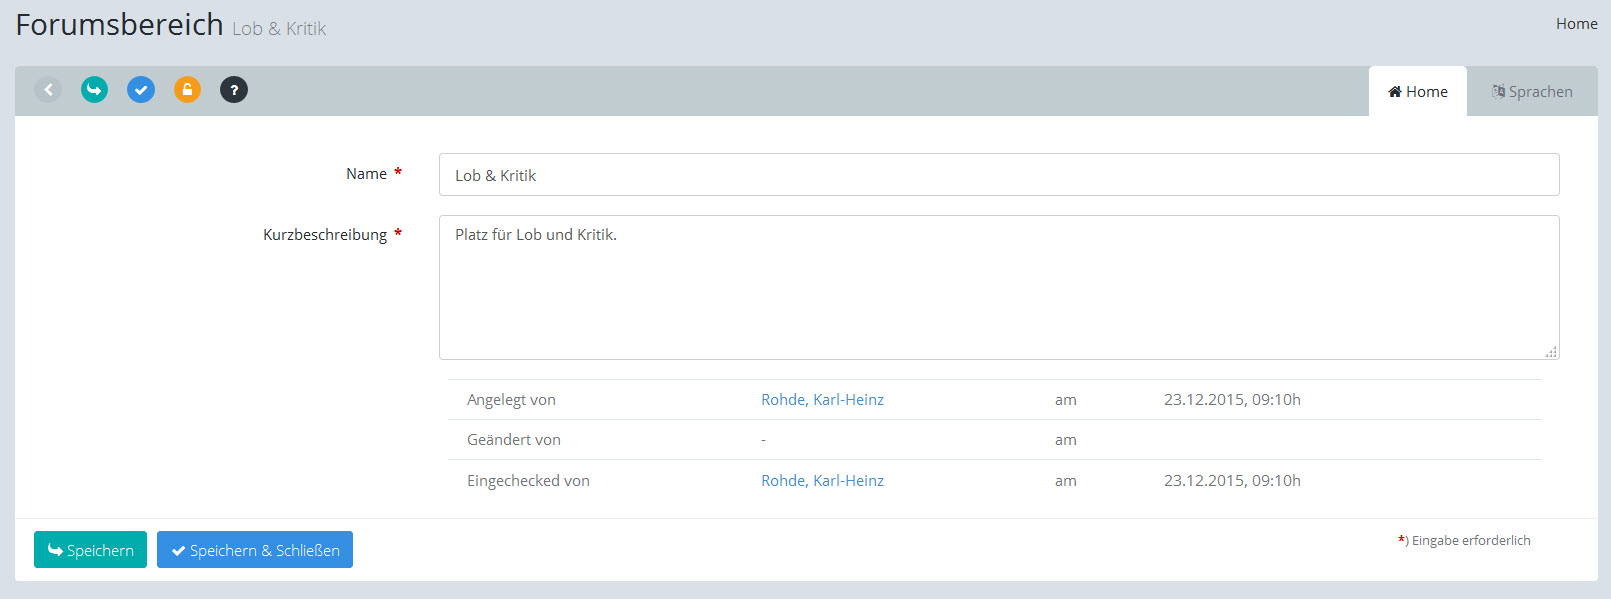Screen dimensions: 1611x599
Task: Click inside the Kurzbeschreibung text area
Action: coord(998,288)
